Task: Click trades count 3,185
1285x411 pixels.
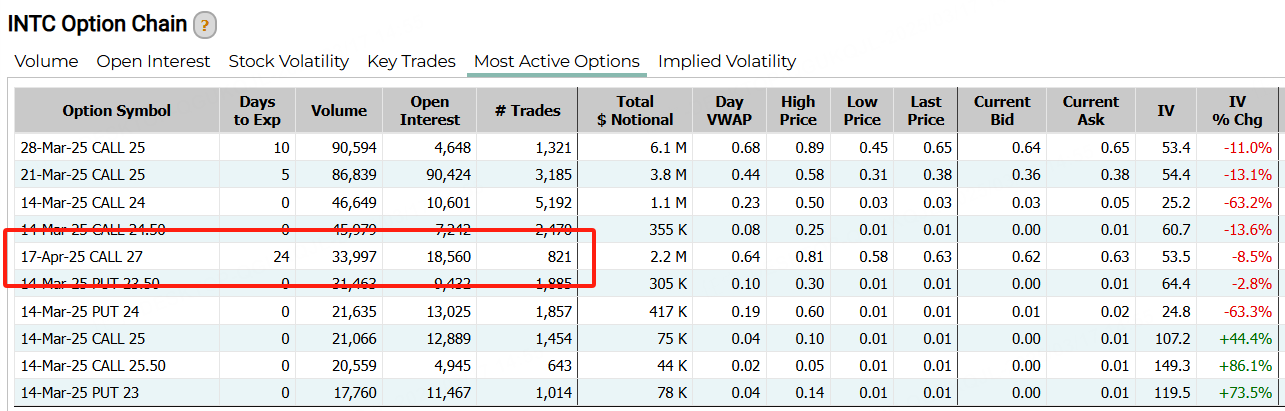Action: click(553, 175)
